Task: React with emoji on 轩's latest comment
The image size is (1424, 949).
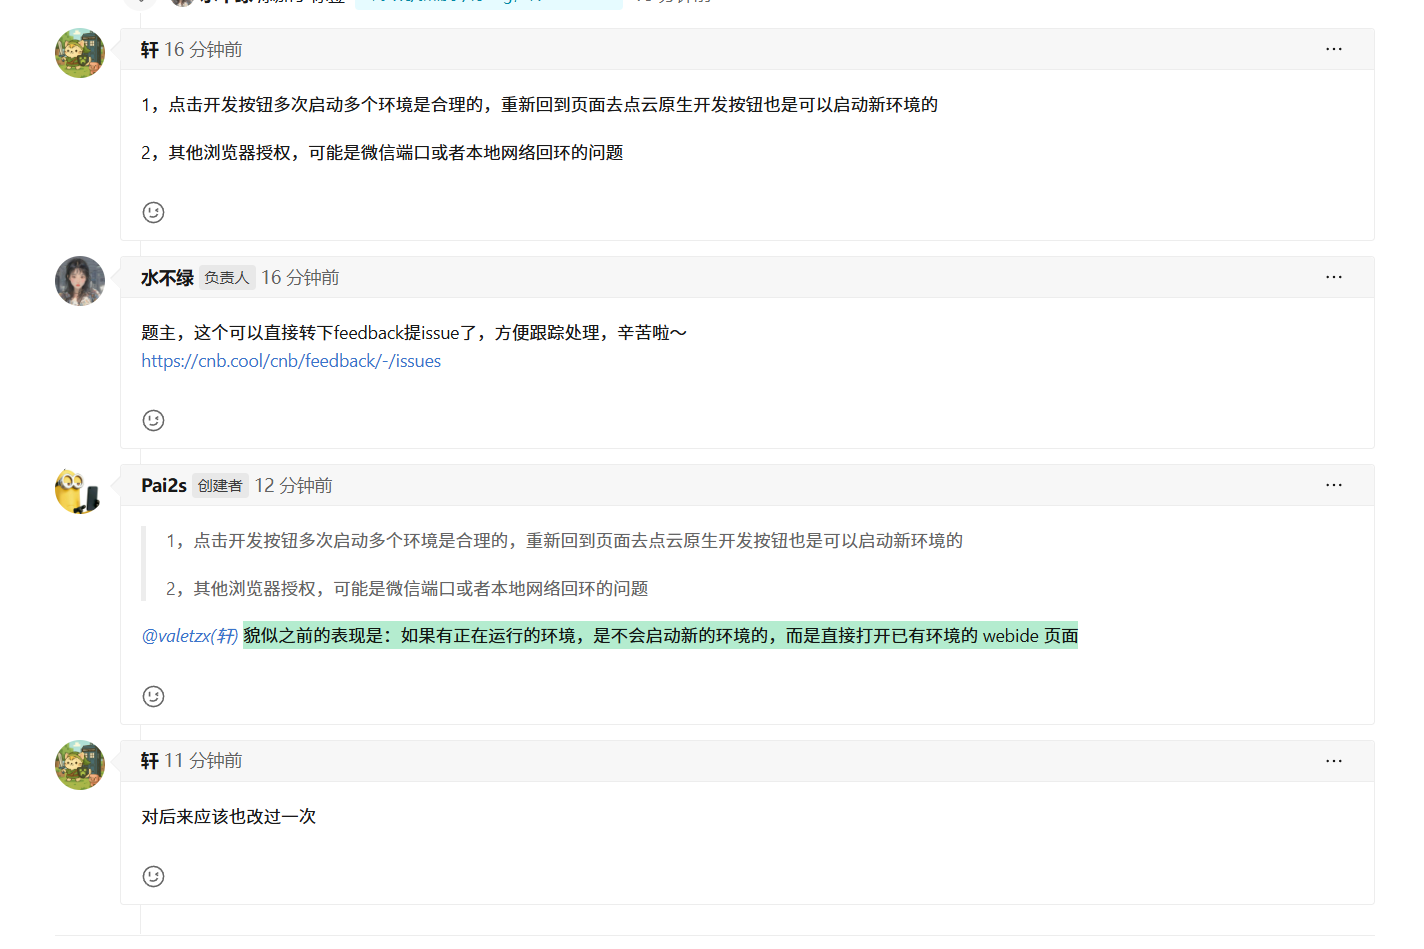Action: [153, 876]
